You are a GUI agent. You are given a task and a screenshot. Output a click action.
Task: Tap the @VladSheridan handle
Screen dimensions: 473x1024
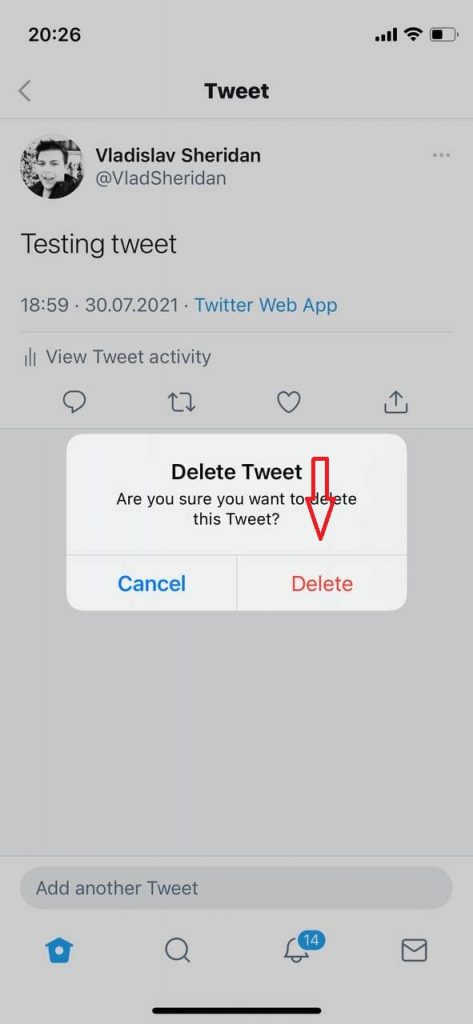[x=161, y=179]
